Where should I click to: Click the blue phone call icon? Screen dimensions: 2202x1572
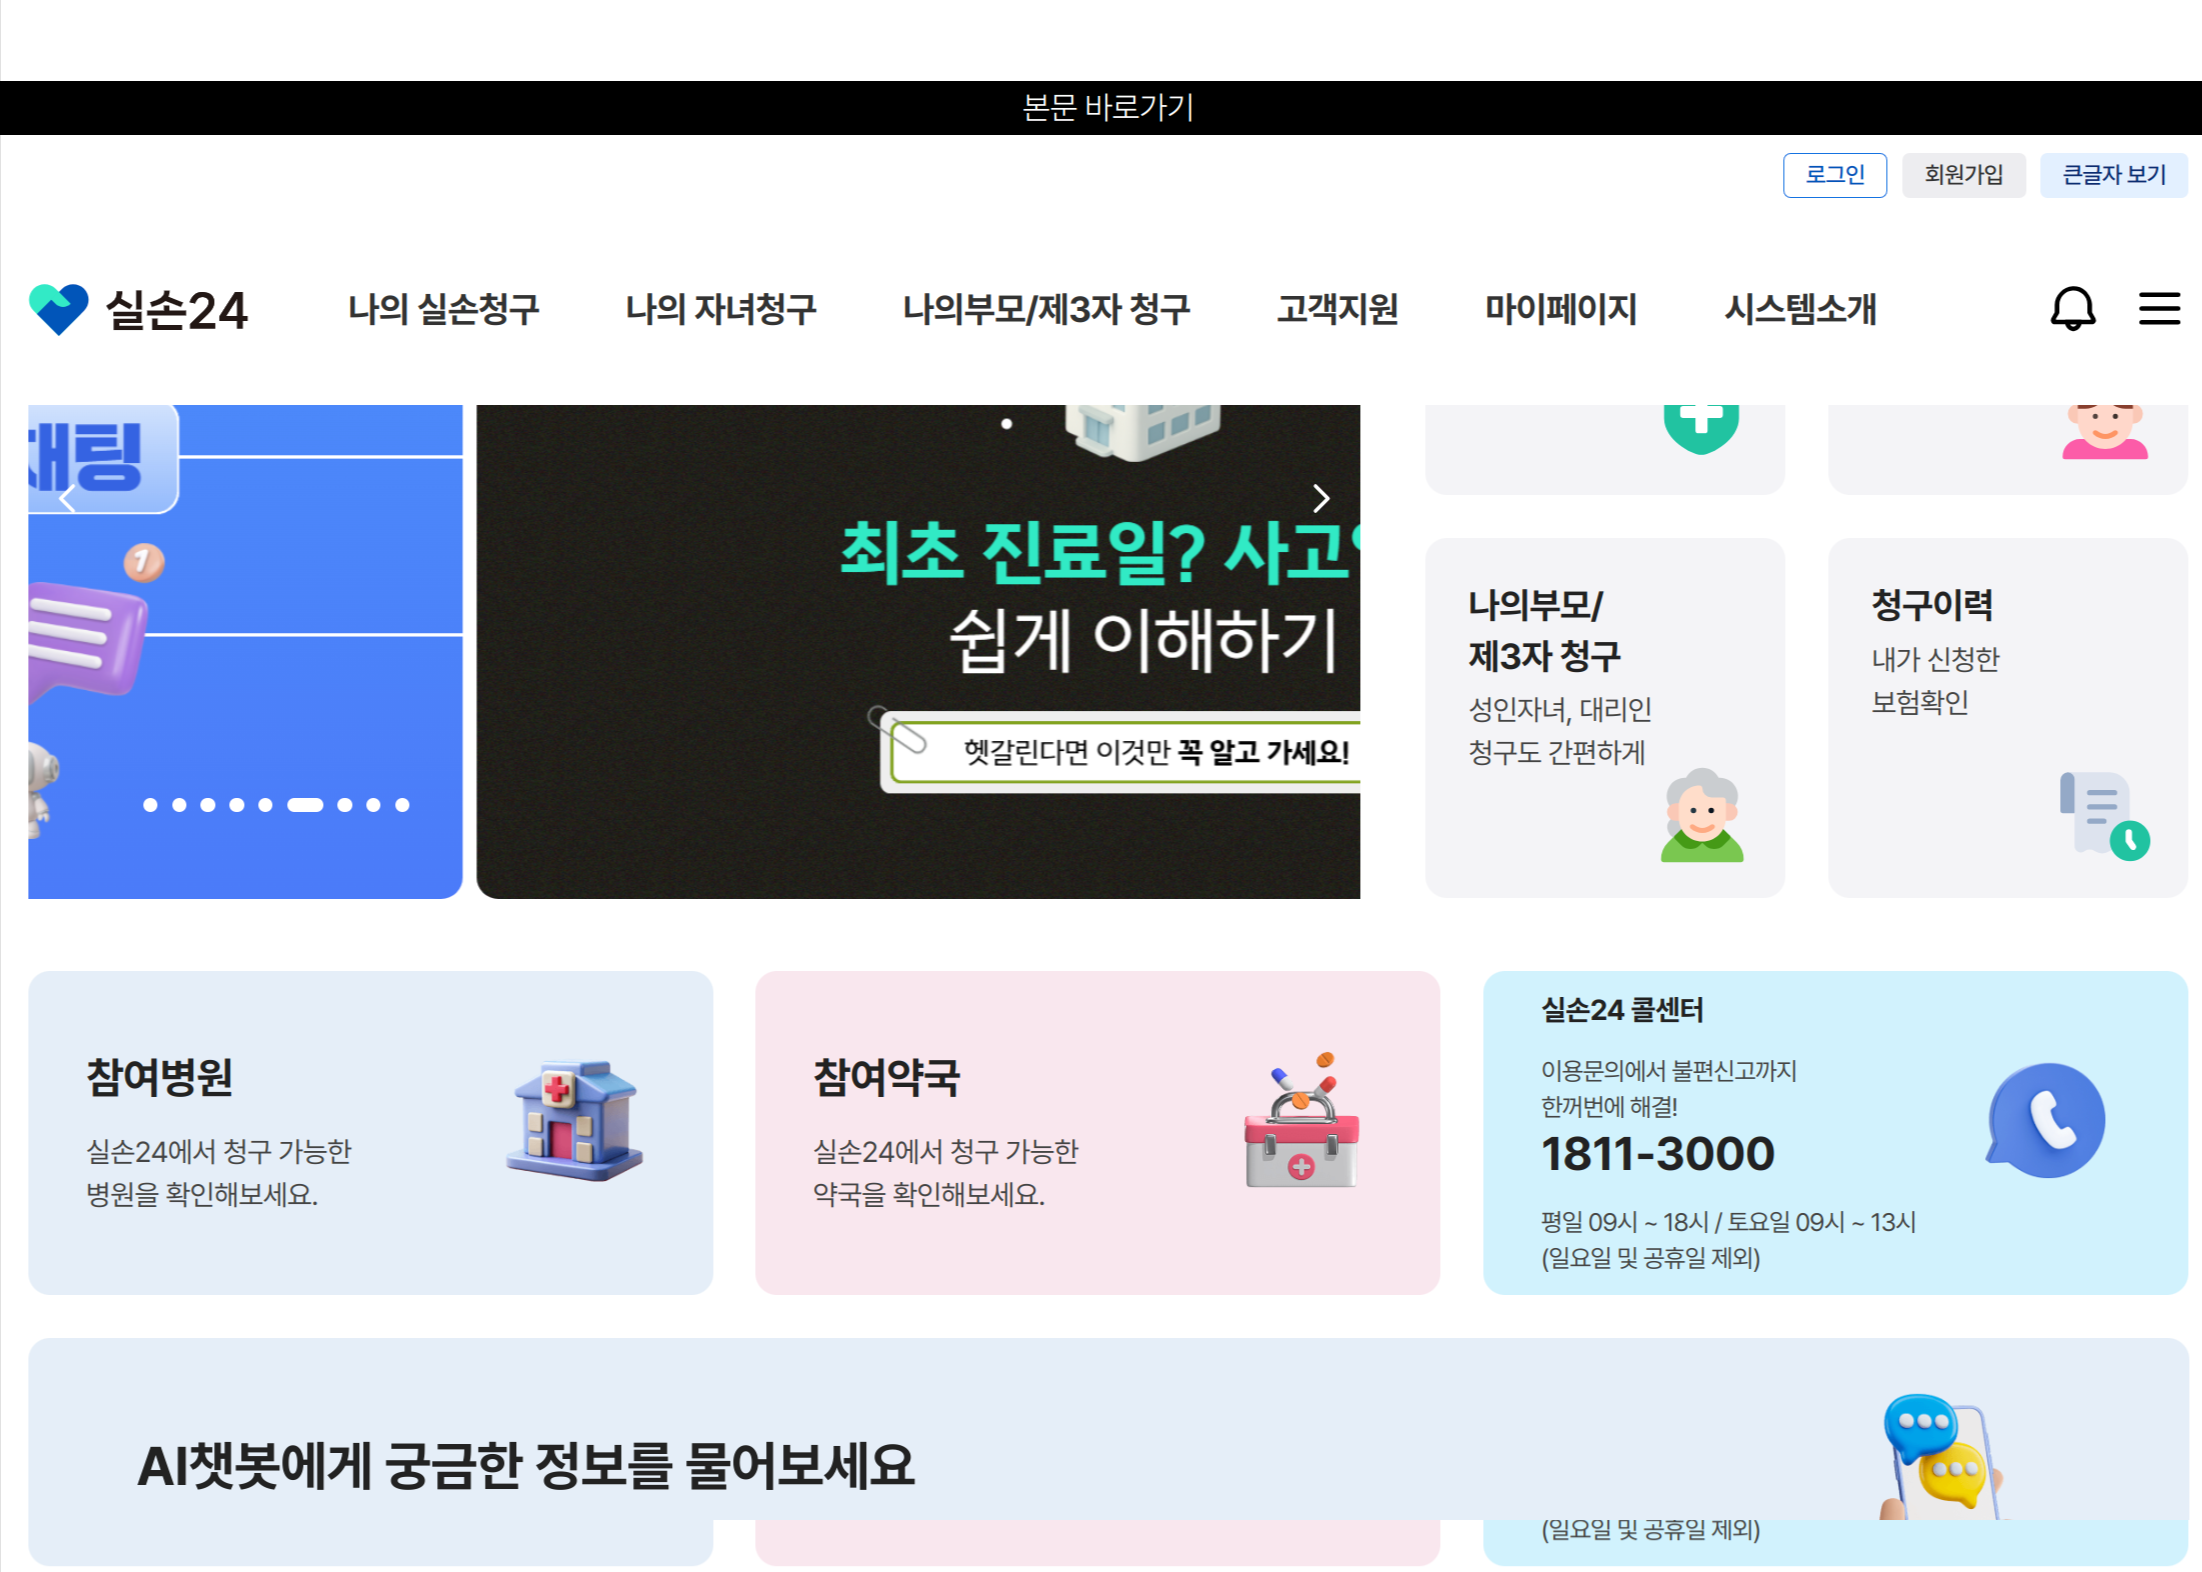(x=2046, y=1120)
